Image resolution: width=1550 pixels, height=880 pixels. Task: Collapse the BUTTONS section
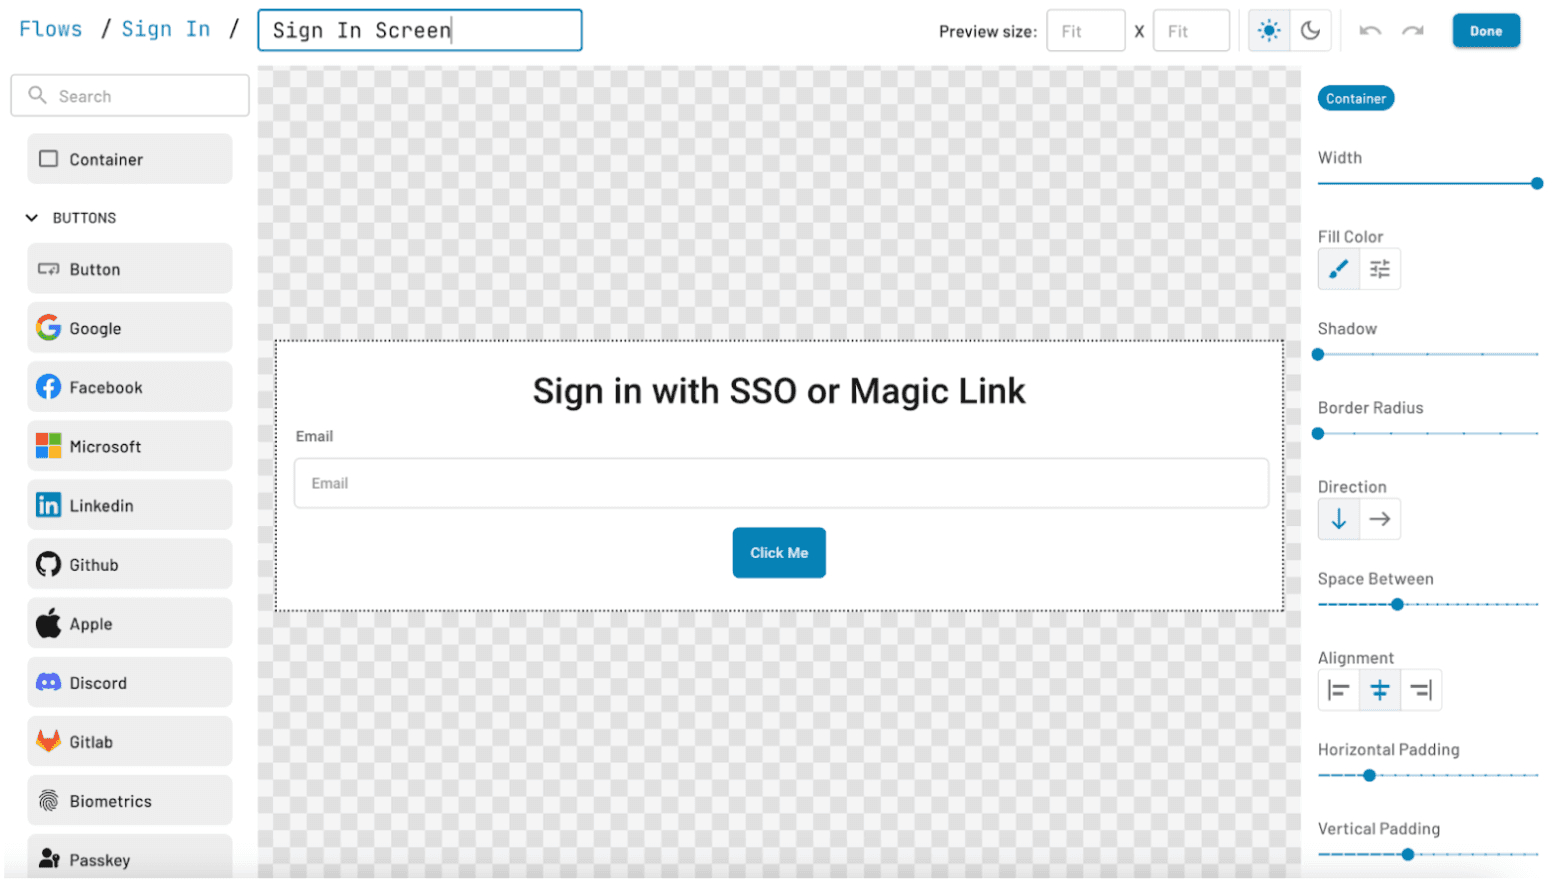32,217
